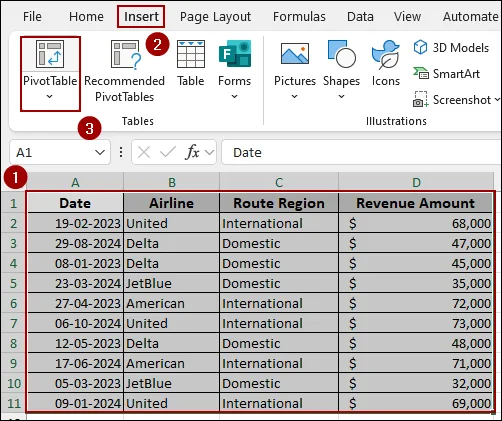502x421 pixels.
Task: Expand the Shapes dropdown arrow
Action: (341, 97)
